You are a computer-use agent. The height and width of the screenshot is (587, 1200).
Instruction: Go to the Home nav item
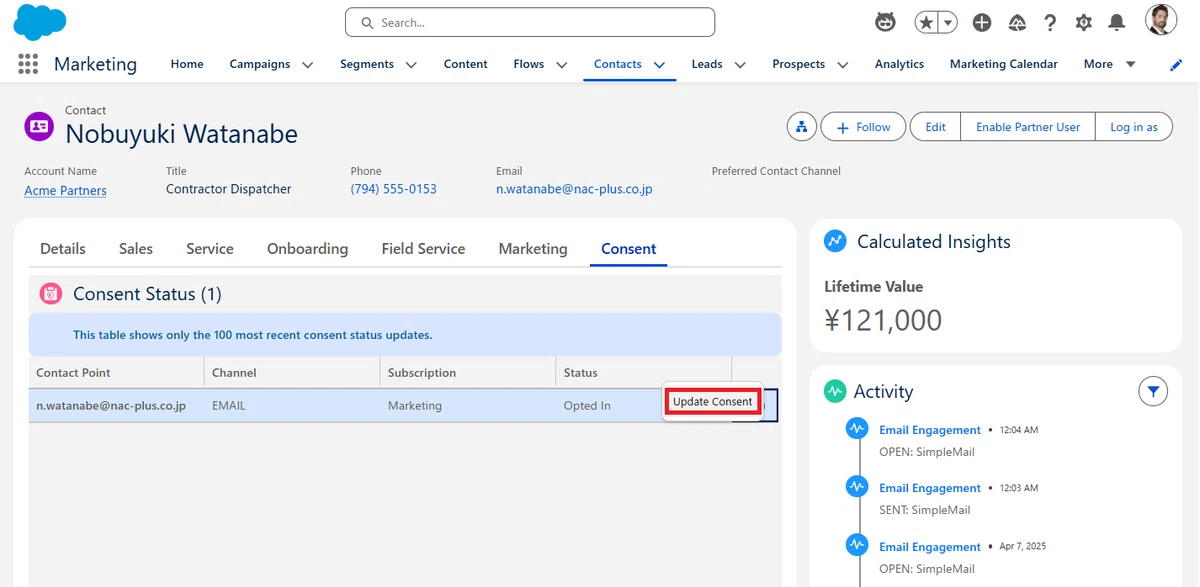point(187,64)
